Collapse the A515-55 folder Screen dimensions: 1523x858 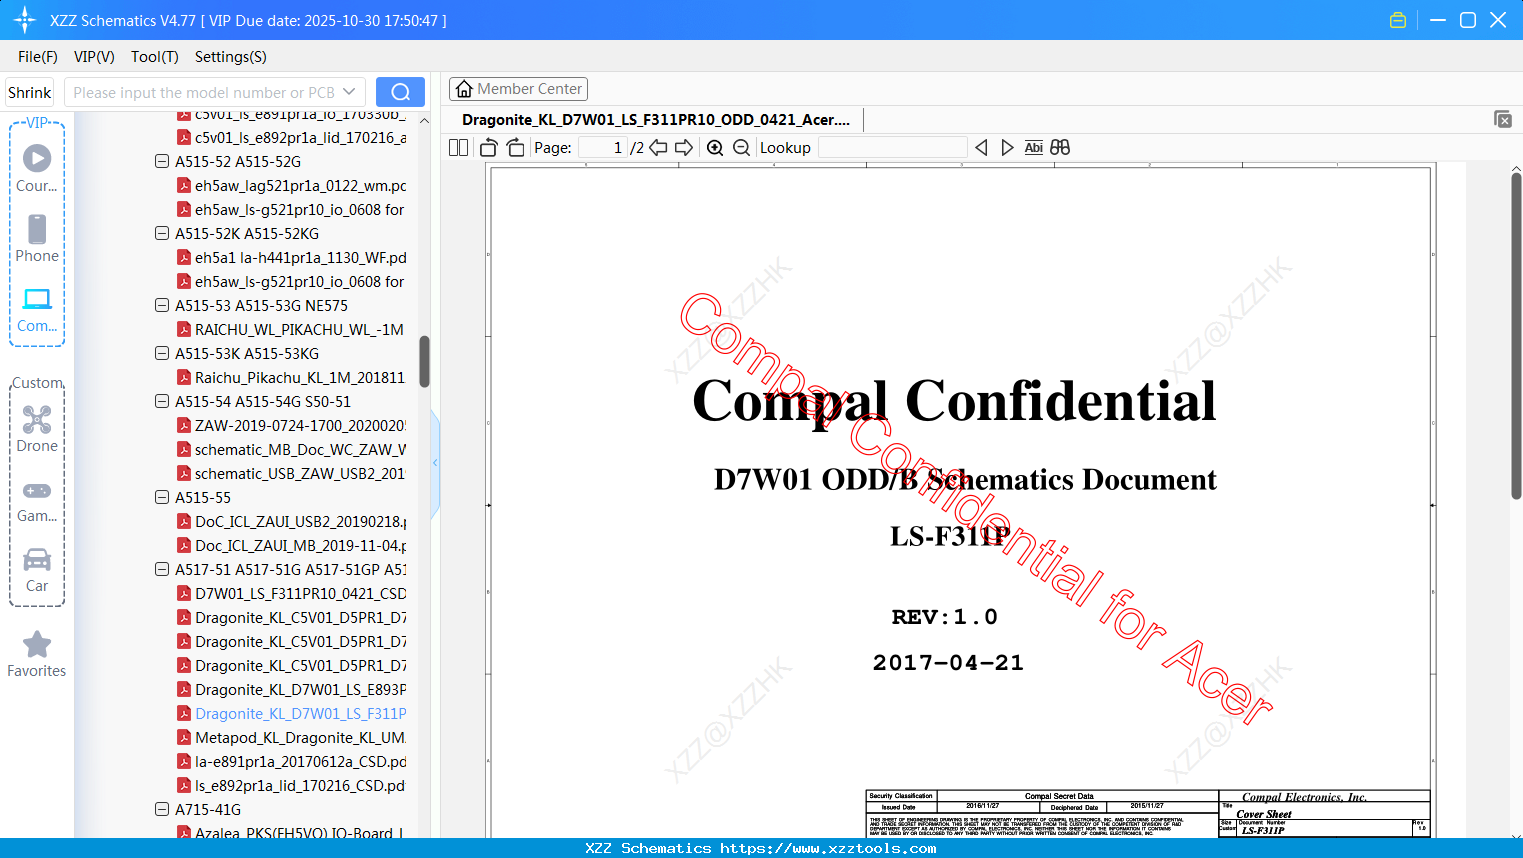[x=162, y=497]
